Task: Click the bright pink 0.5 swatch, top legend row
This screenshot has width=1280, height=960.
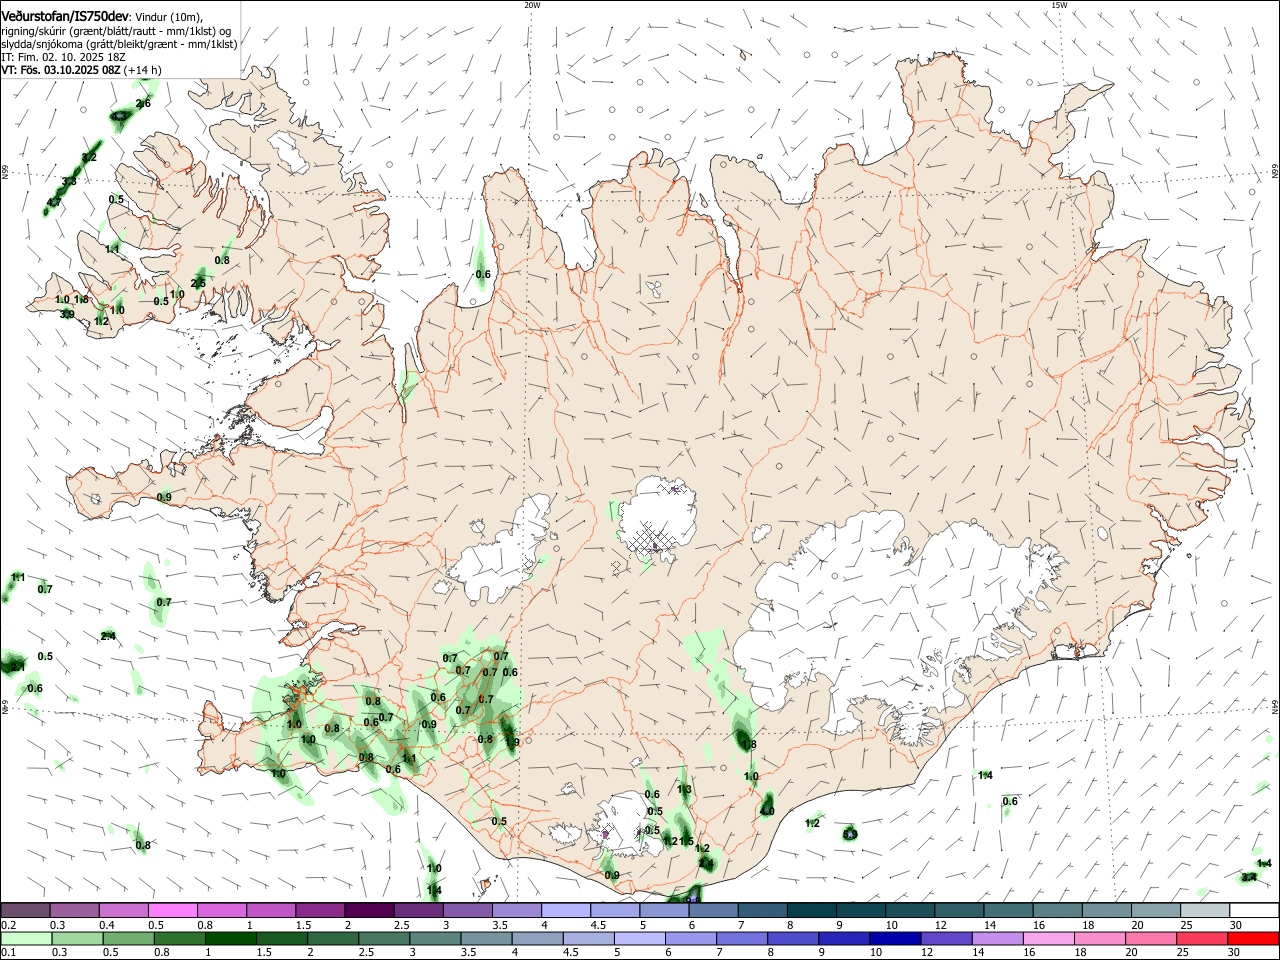Action: tap(172, 911)
